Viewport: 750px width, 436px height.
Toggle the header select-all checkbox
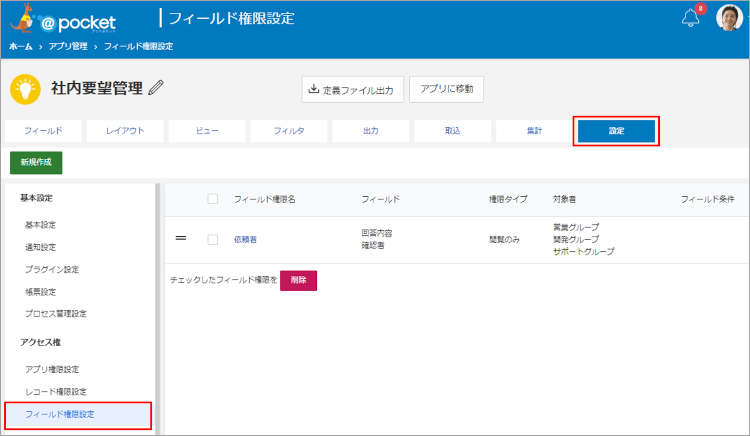click(x=213, y=199)
